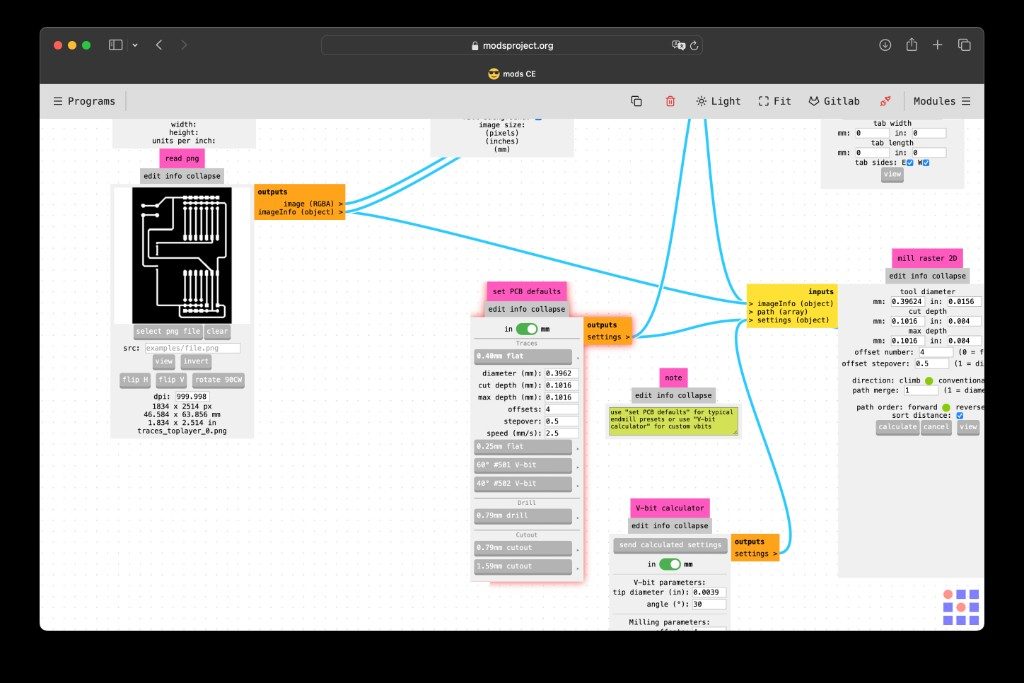Click the PCB traces image thumbnail
Screen dimensions: 1024x683
pos(182,255)
